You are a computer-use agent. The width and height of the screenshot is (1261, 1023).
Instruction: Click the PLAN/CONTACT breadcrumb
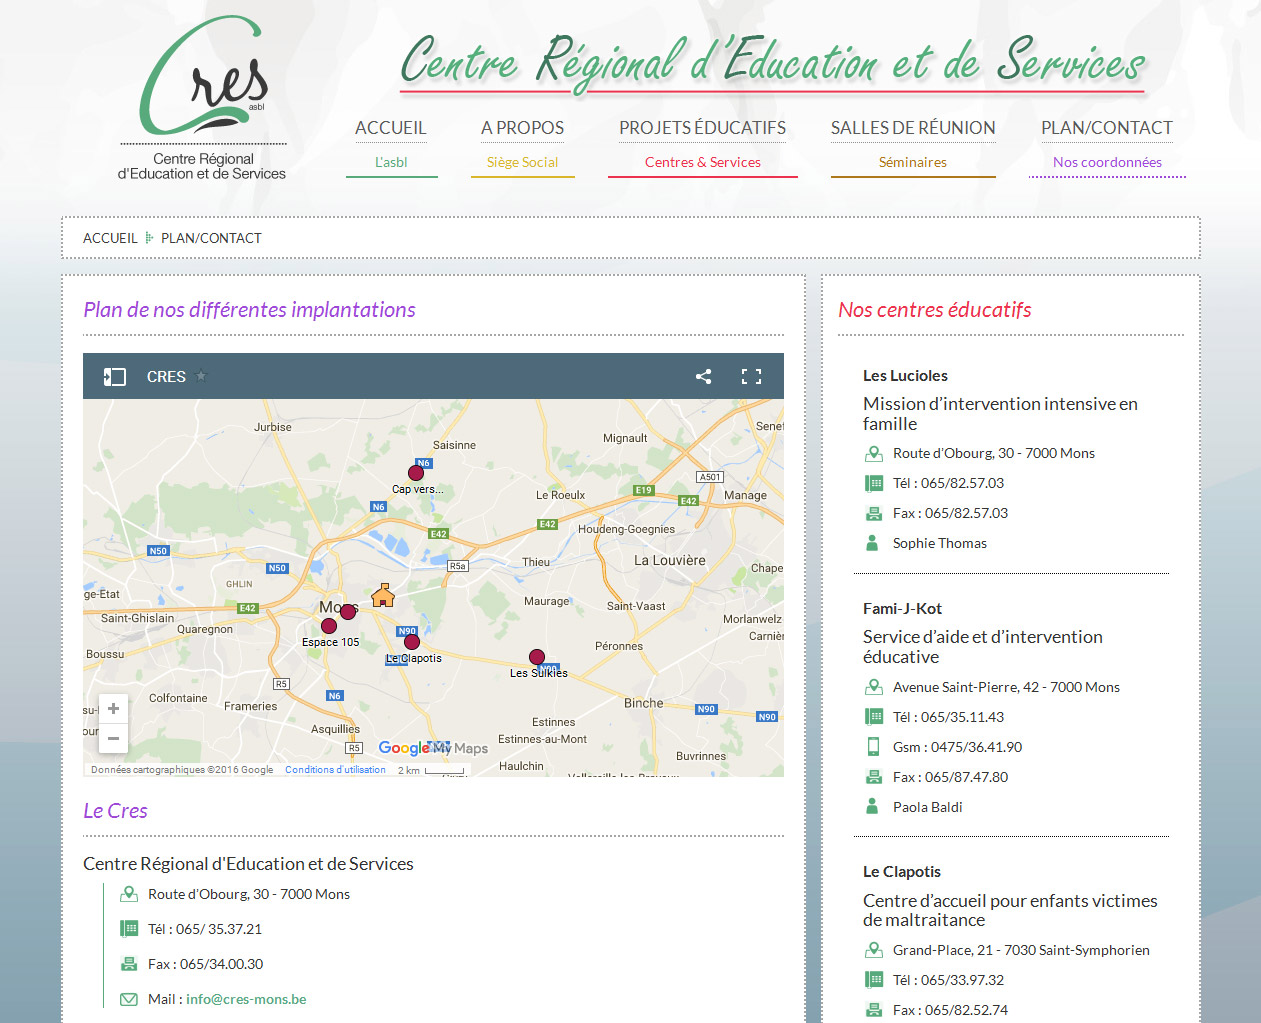[x=211, y=238]
